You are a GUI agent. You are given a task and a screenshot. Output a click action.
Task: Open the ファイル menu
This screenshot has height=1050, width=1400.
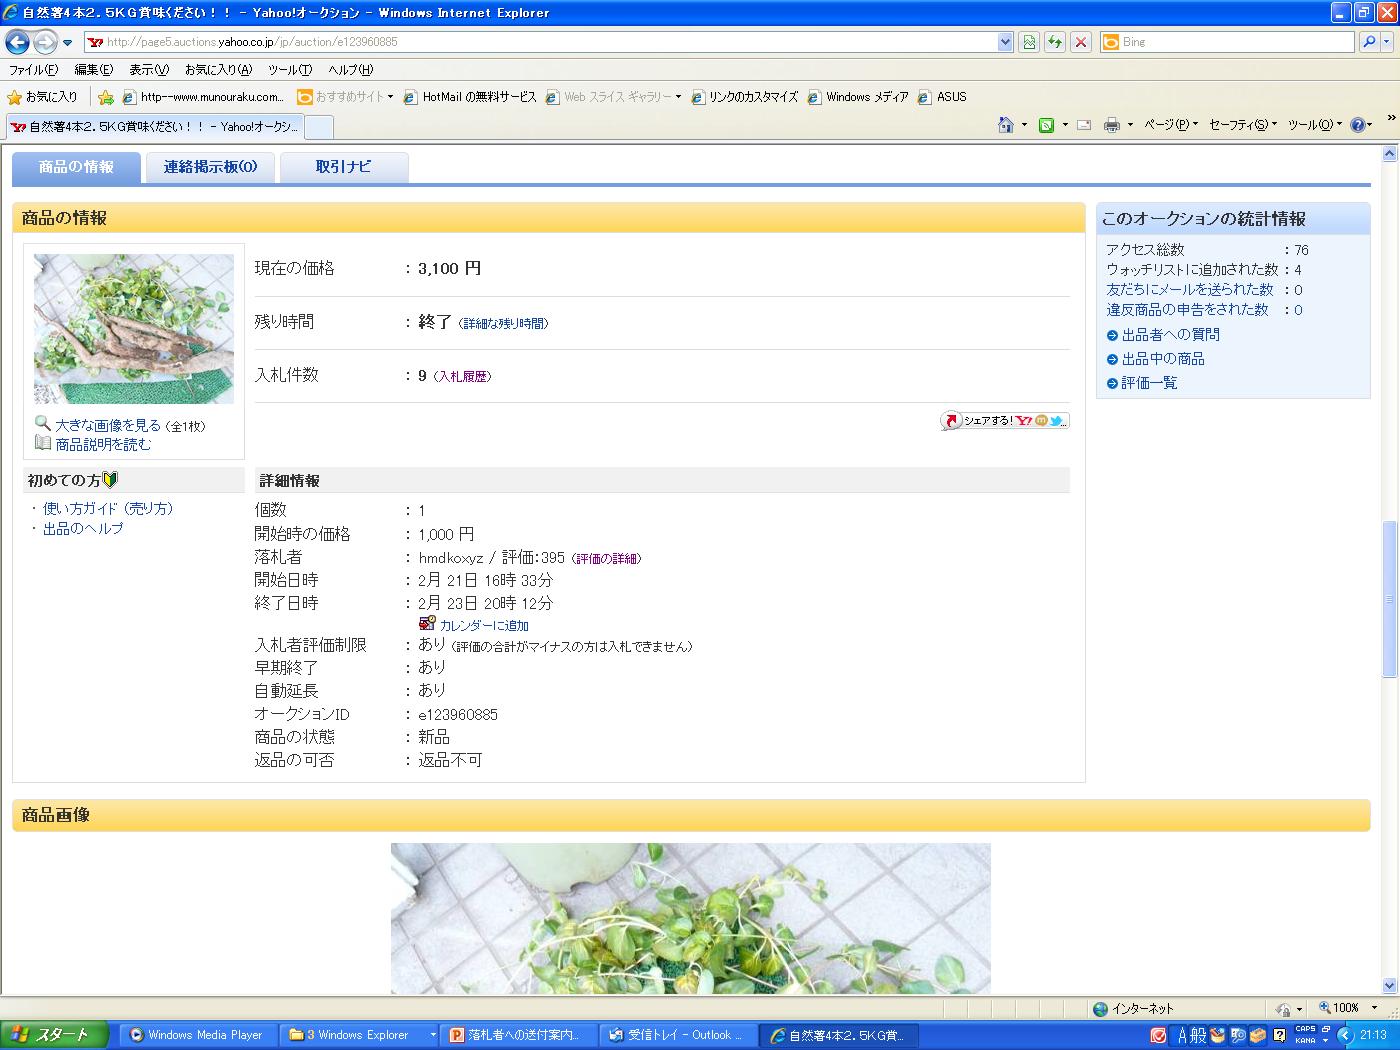point(33,70)
